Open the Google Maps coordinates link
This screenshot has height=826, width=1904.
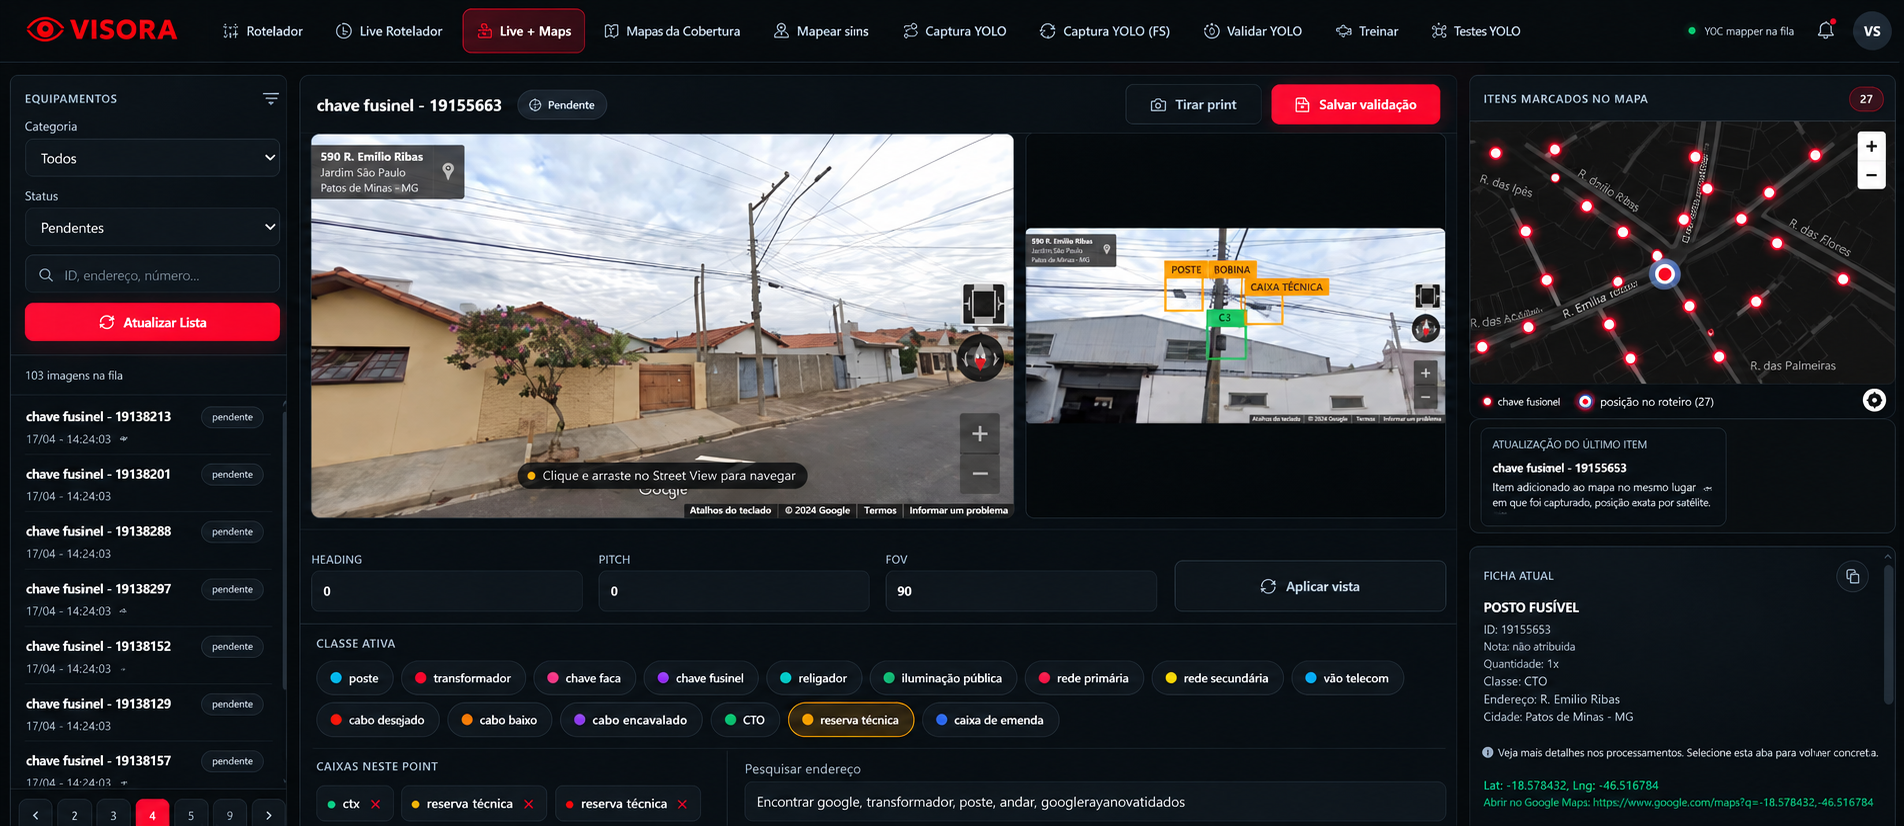1678,802
